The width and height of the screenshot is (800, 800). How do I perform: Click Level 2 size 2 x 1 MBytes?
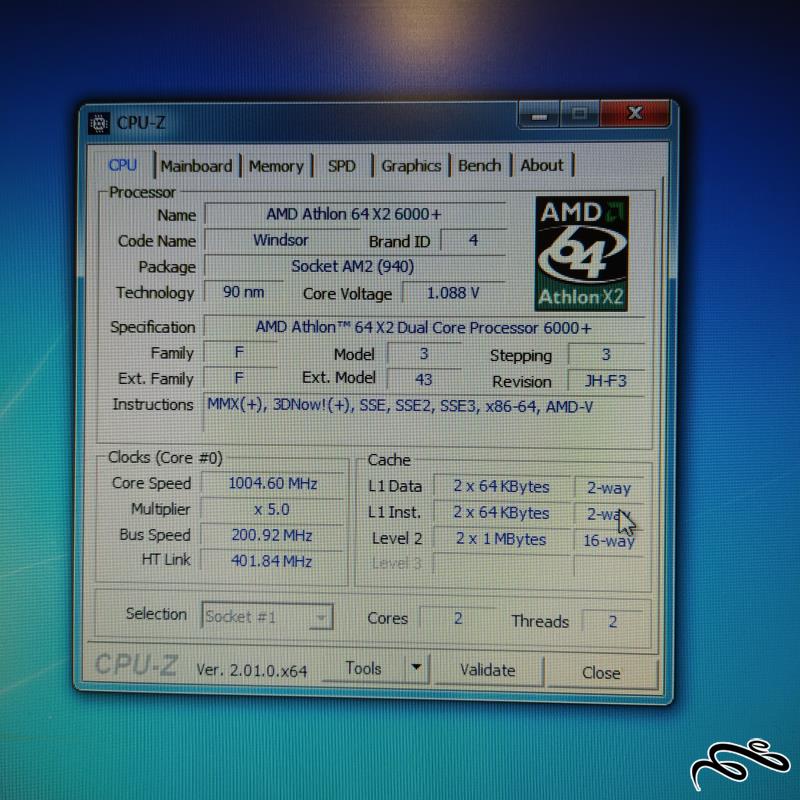click(x=502, y=539)
